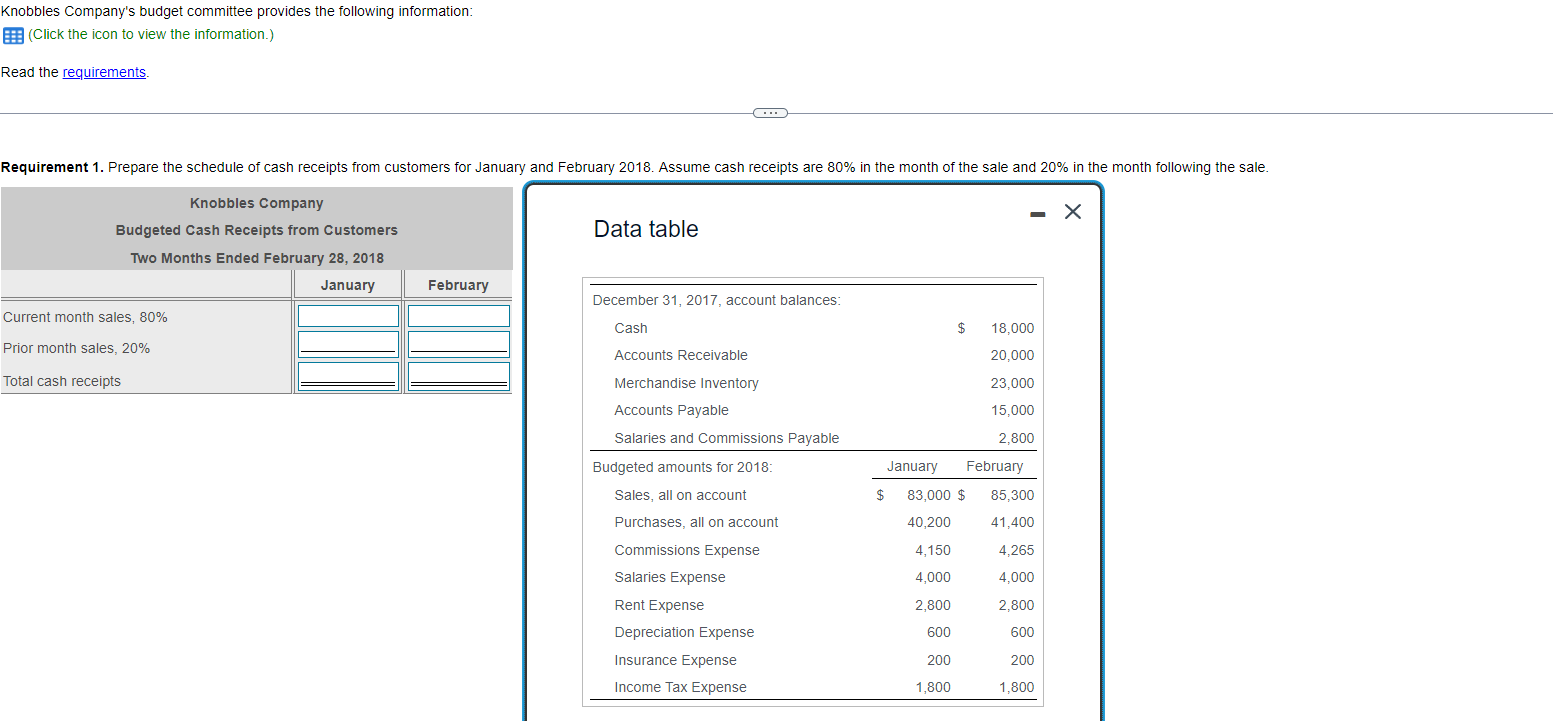Click February input for Prior month sales
Screen dimensions: 1553x721
(x=458, y=344)
